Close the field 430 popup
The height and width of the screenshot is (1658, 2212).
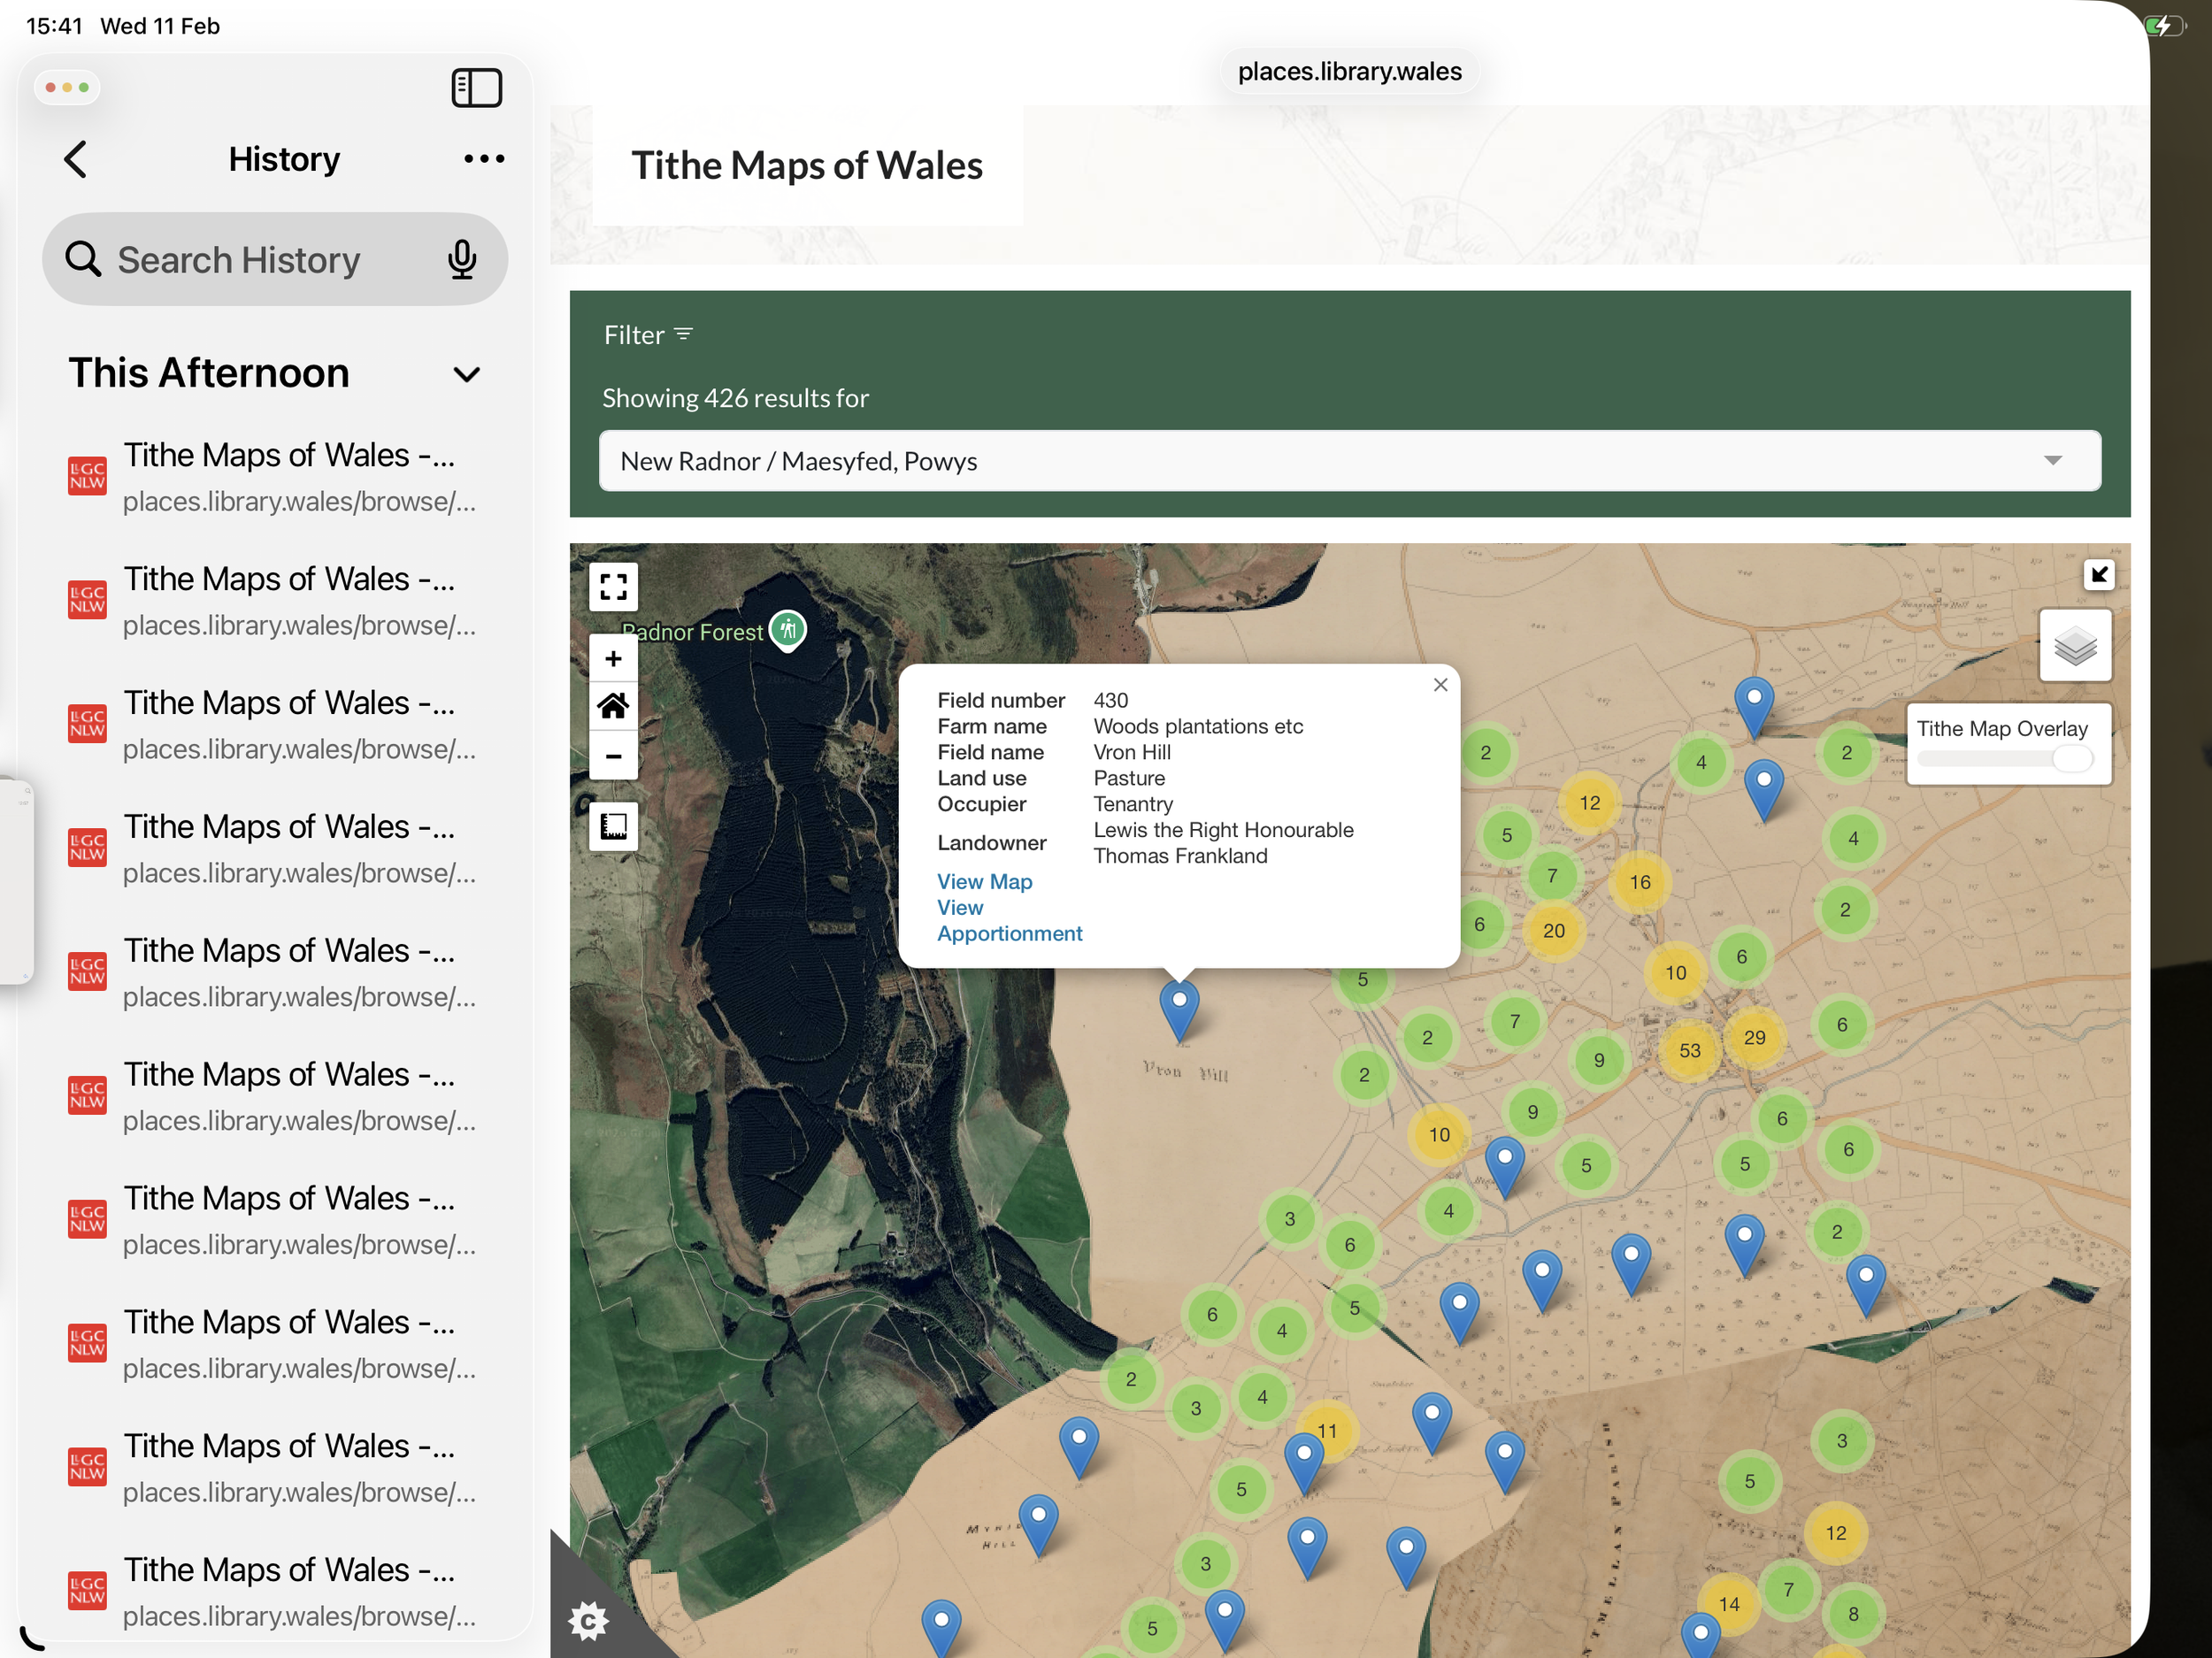[1440, 685]
